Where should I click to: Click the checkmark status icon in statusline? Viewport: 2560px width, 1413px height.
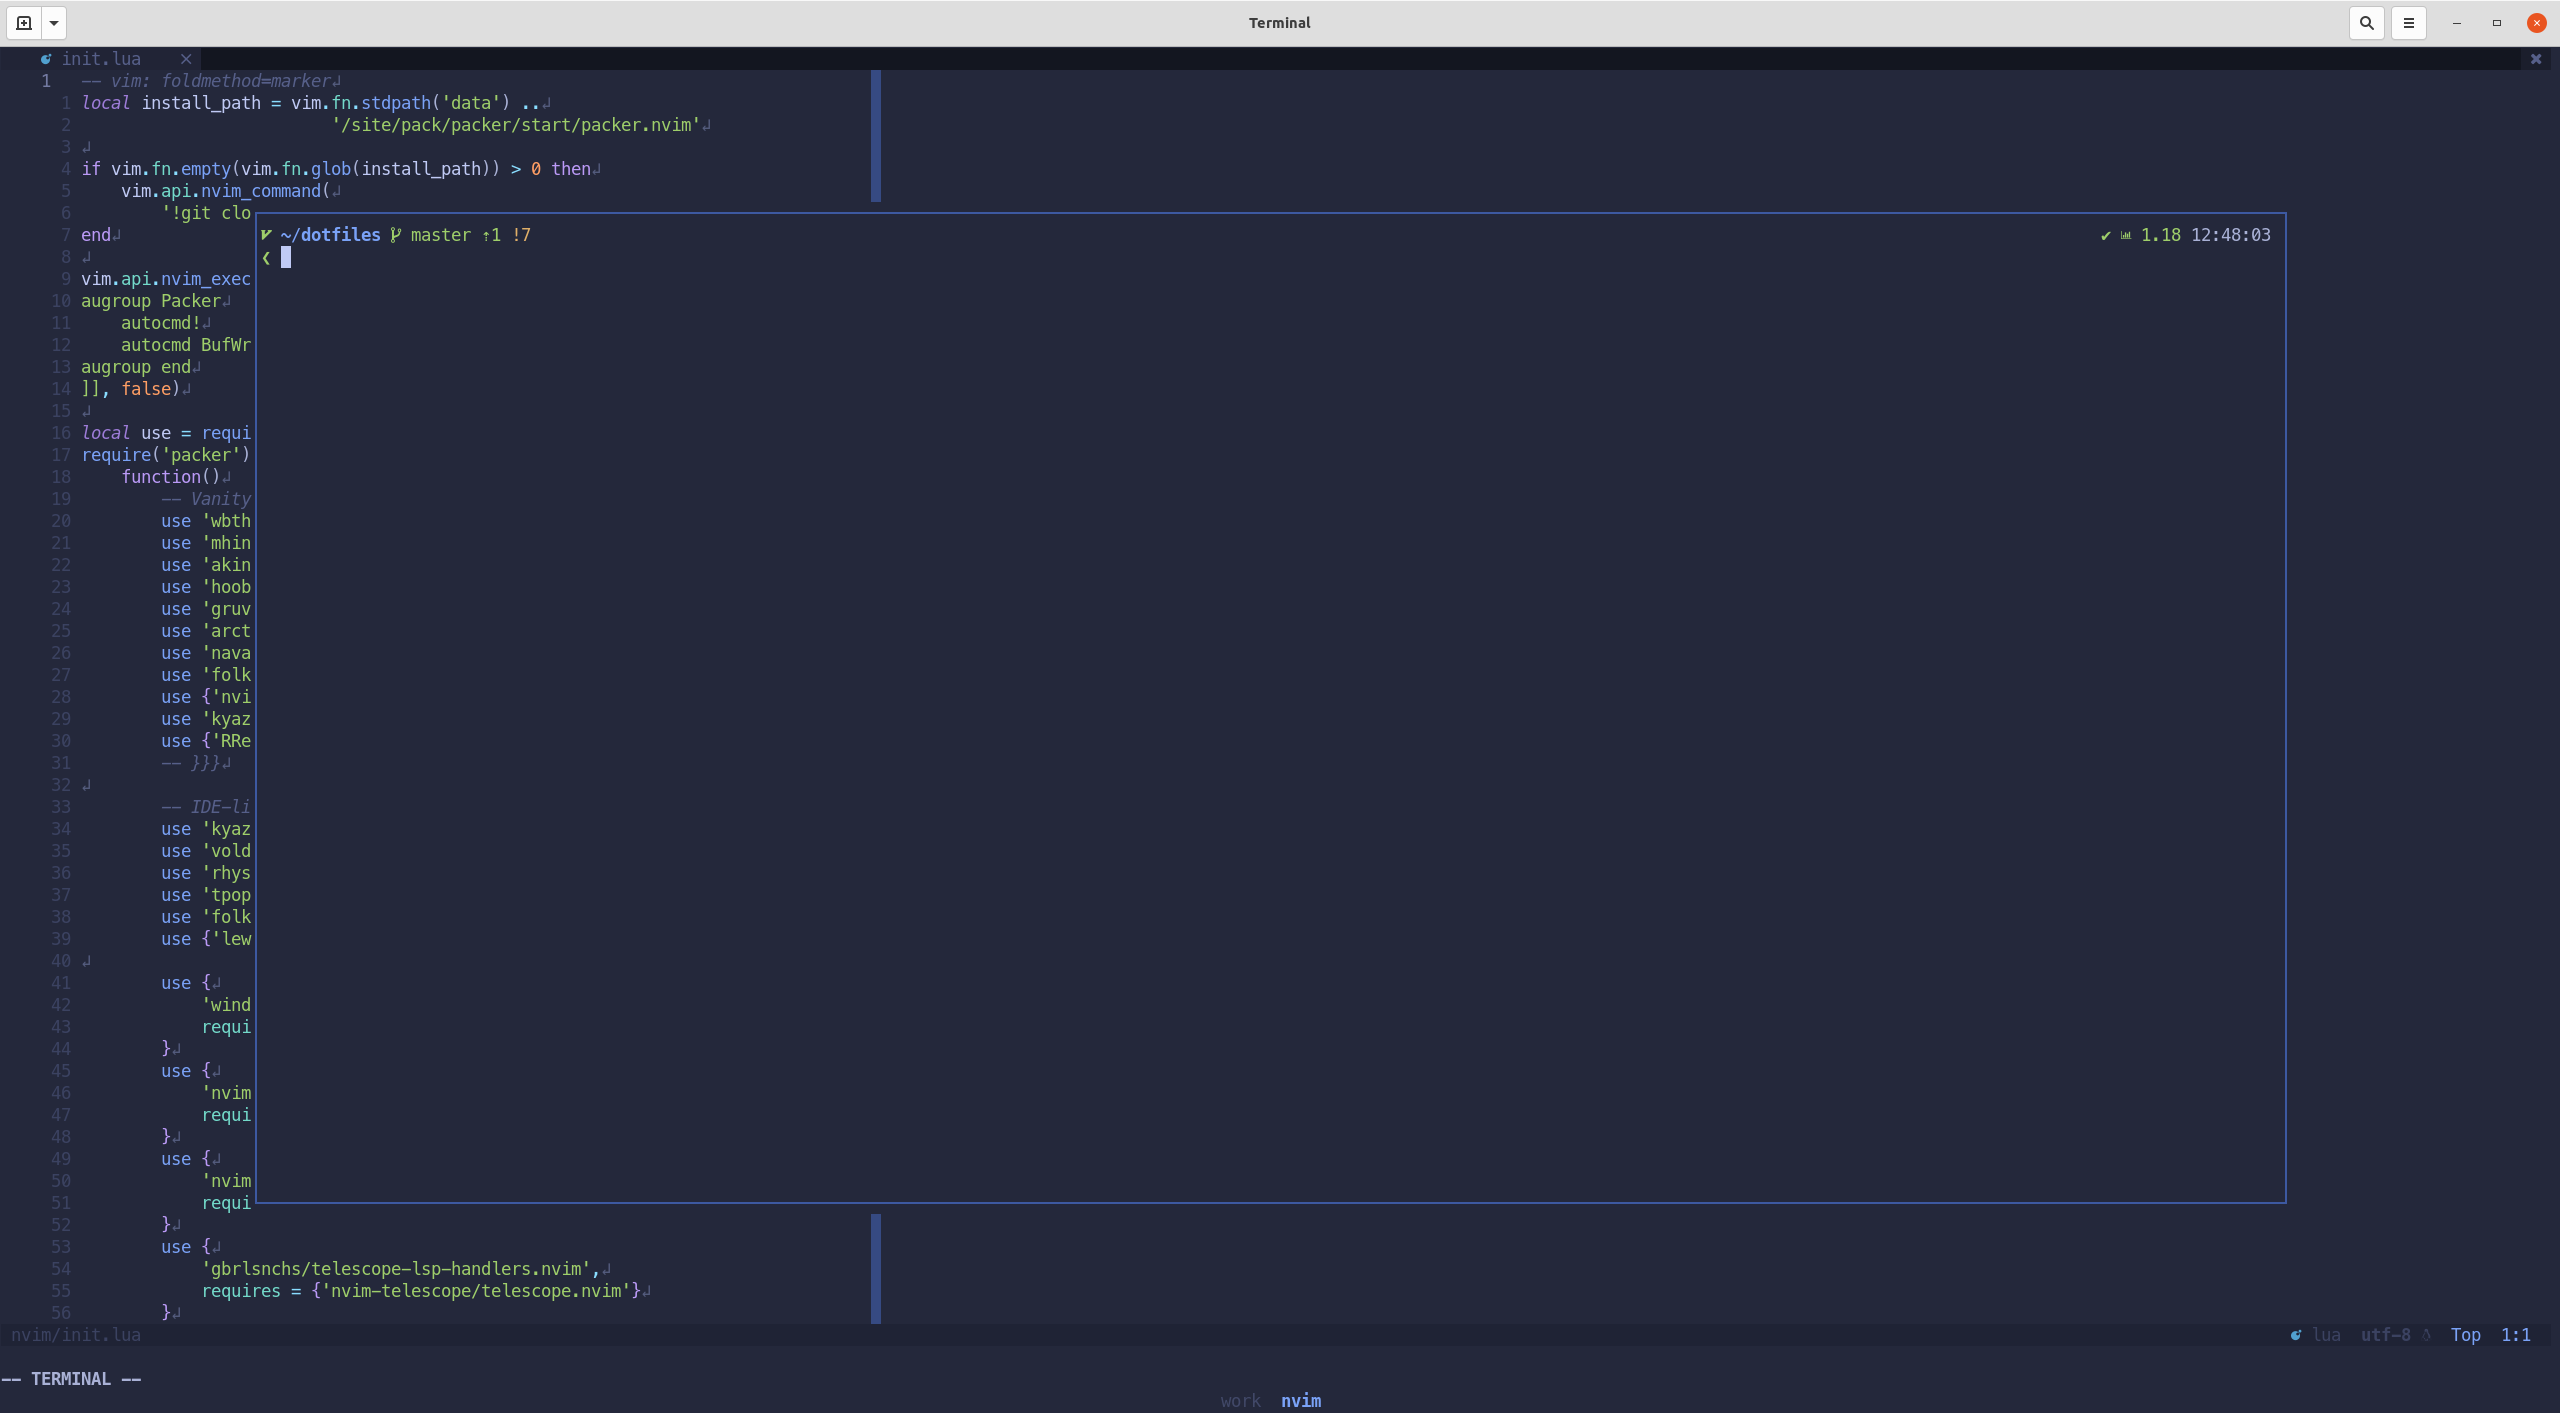click(2103, 235)
